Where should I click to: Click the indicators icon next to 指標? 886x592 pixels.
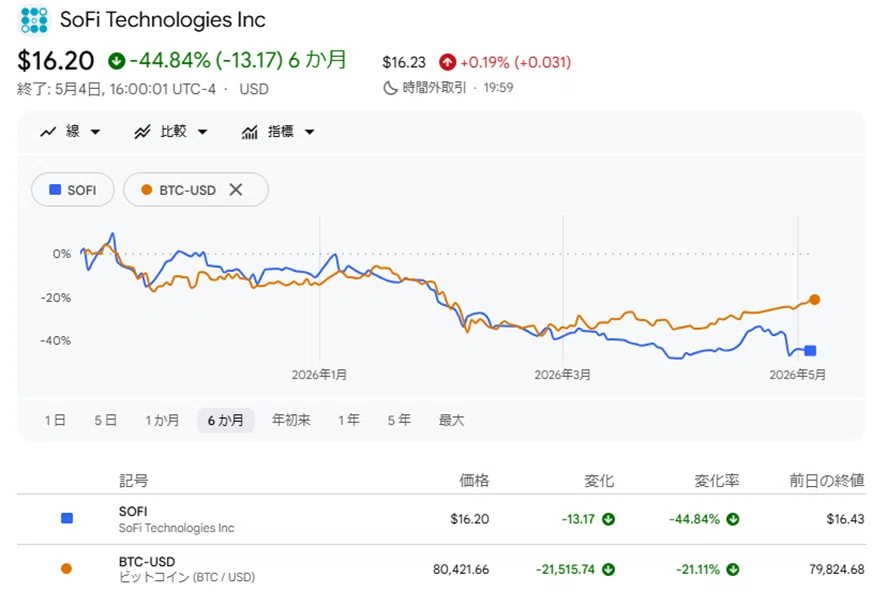[x=250, y=132]
